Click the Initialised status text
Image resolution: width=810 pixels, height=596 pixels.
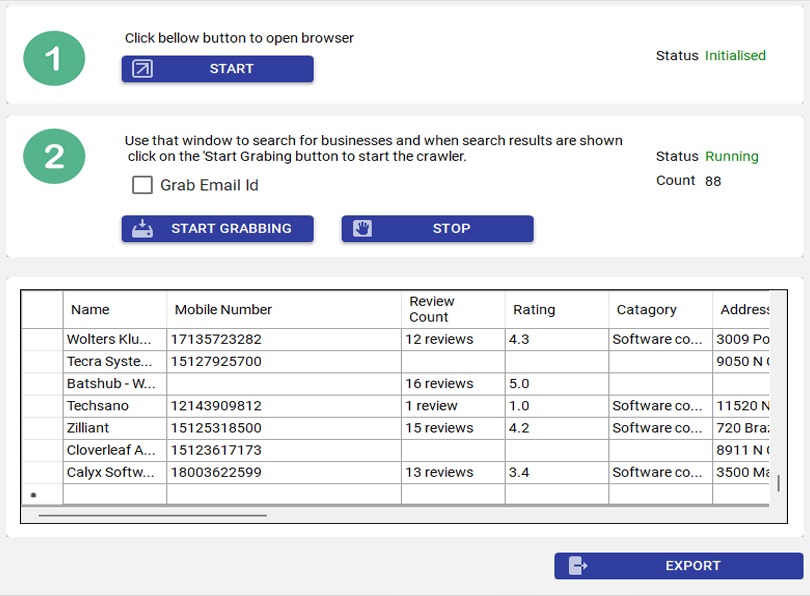point(735,55)
